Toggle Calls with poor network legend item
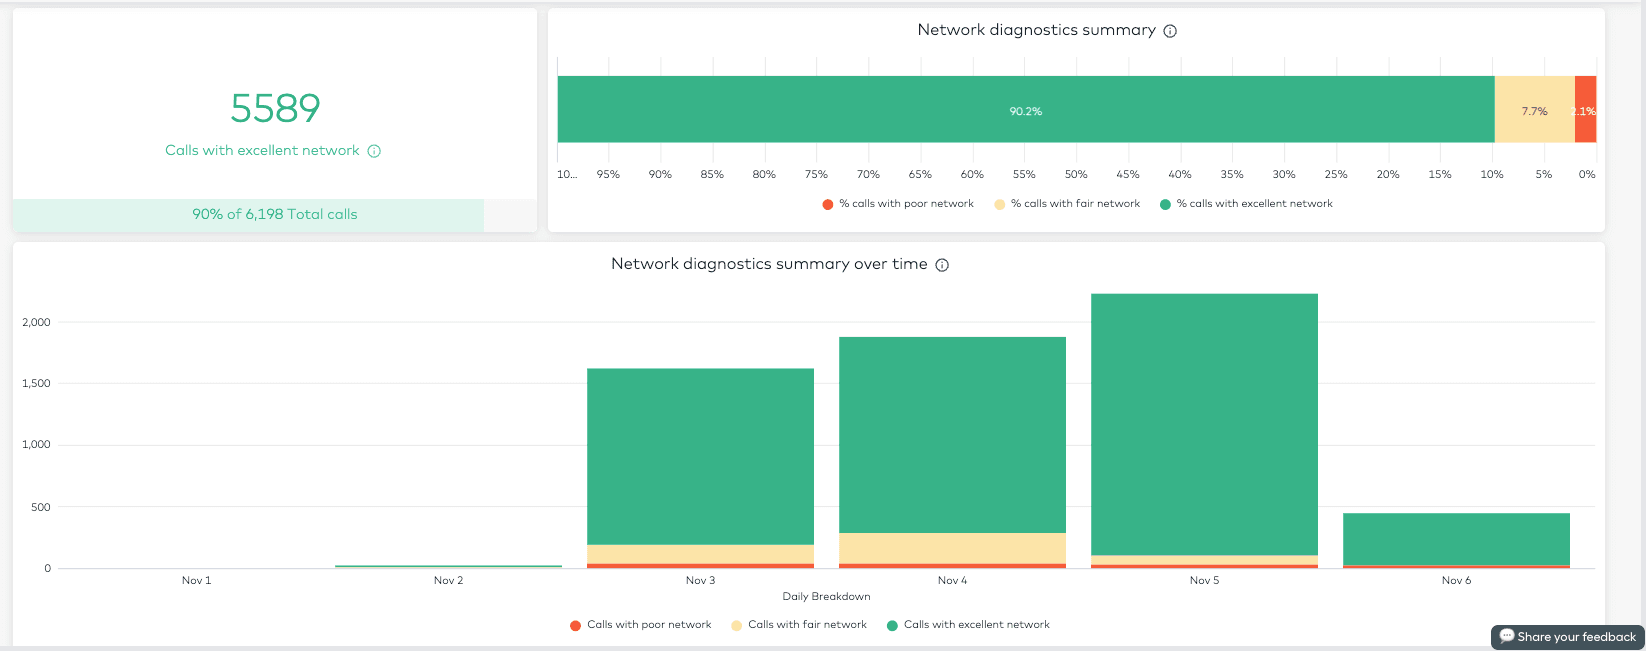This screenshot has width=1646, height=651. click(640, 625)
